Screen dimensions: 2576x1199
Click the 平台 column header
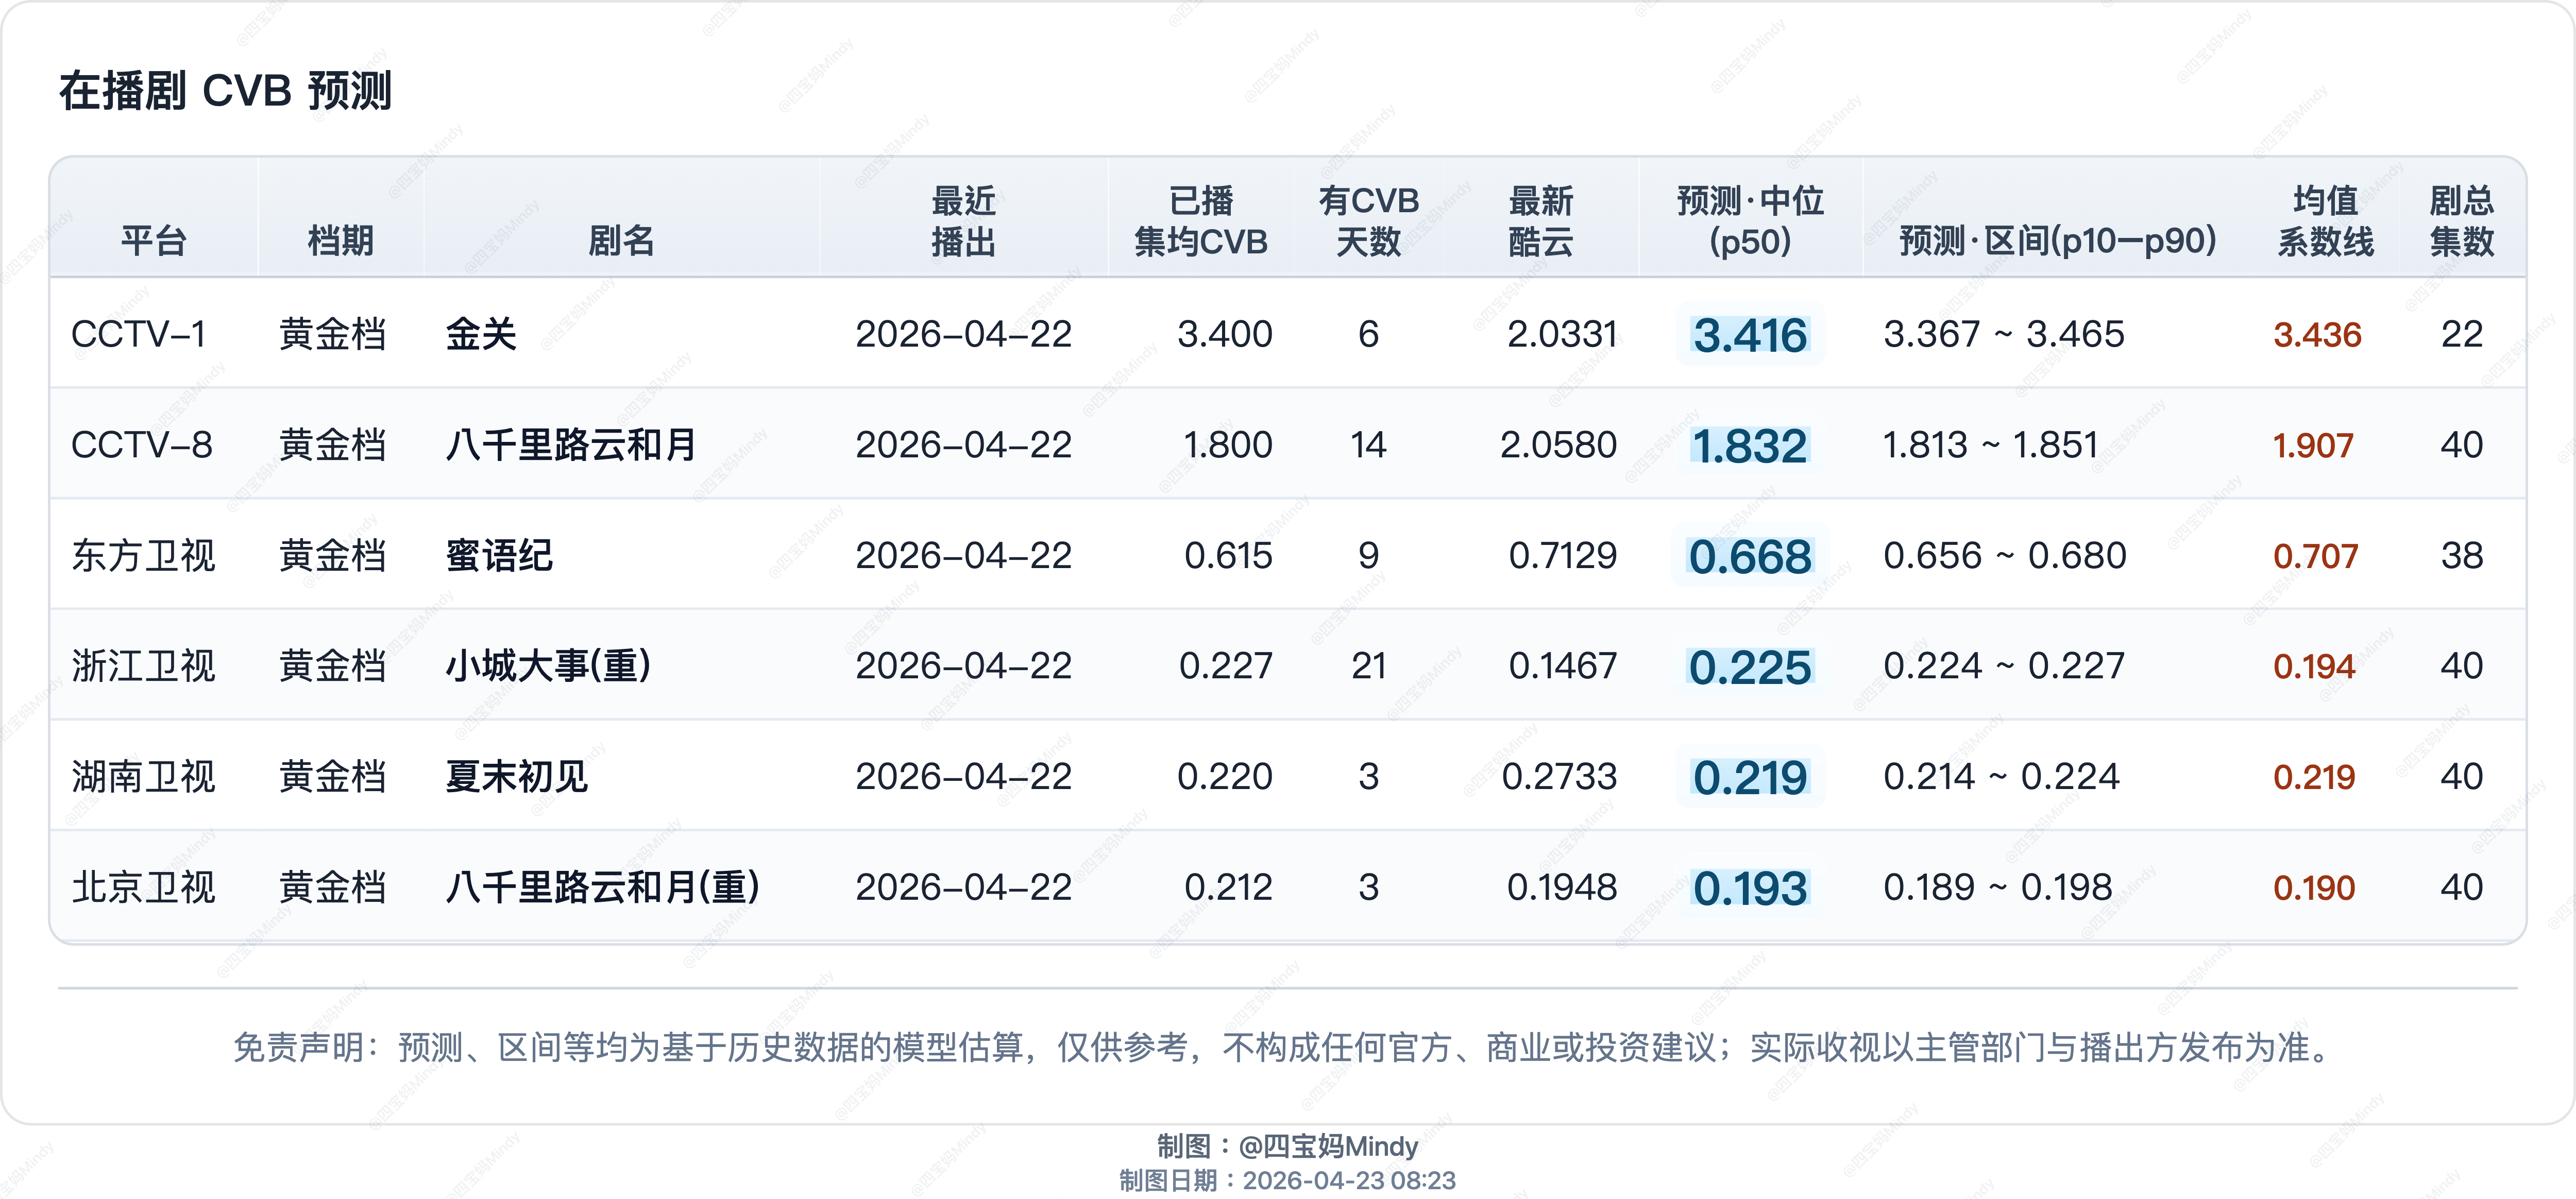click(x=153, y=241)
